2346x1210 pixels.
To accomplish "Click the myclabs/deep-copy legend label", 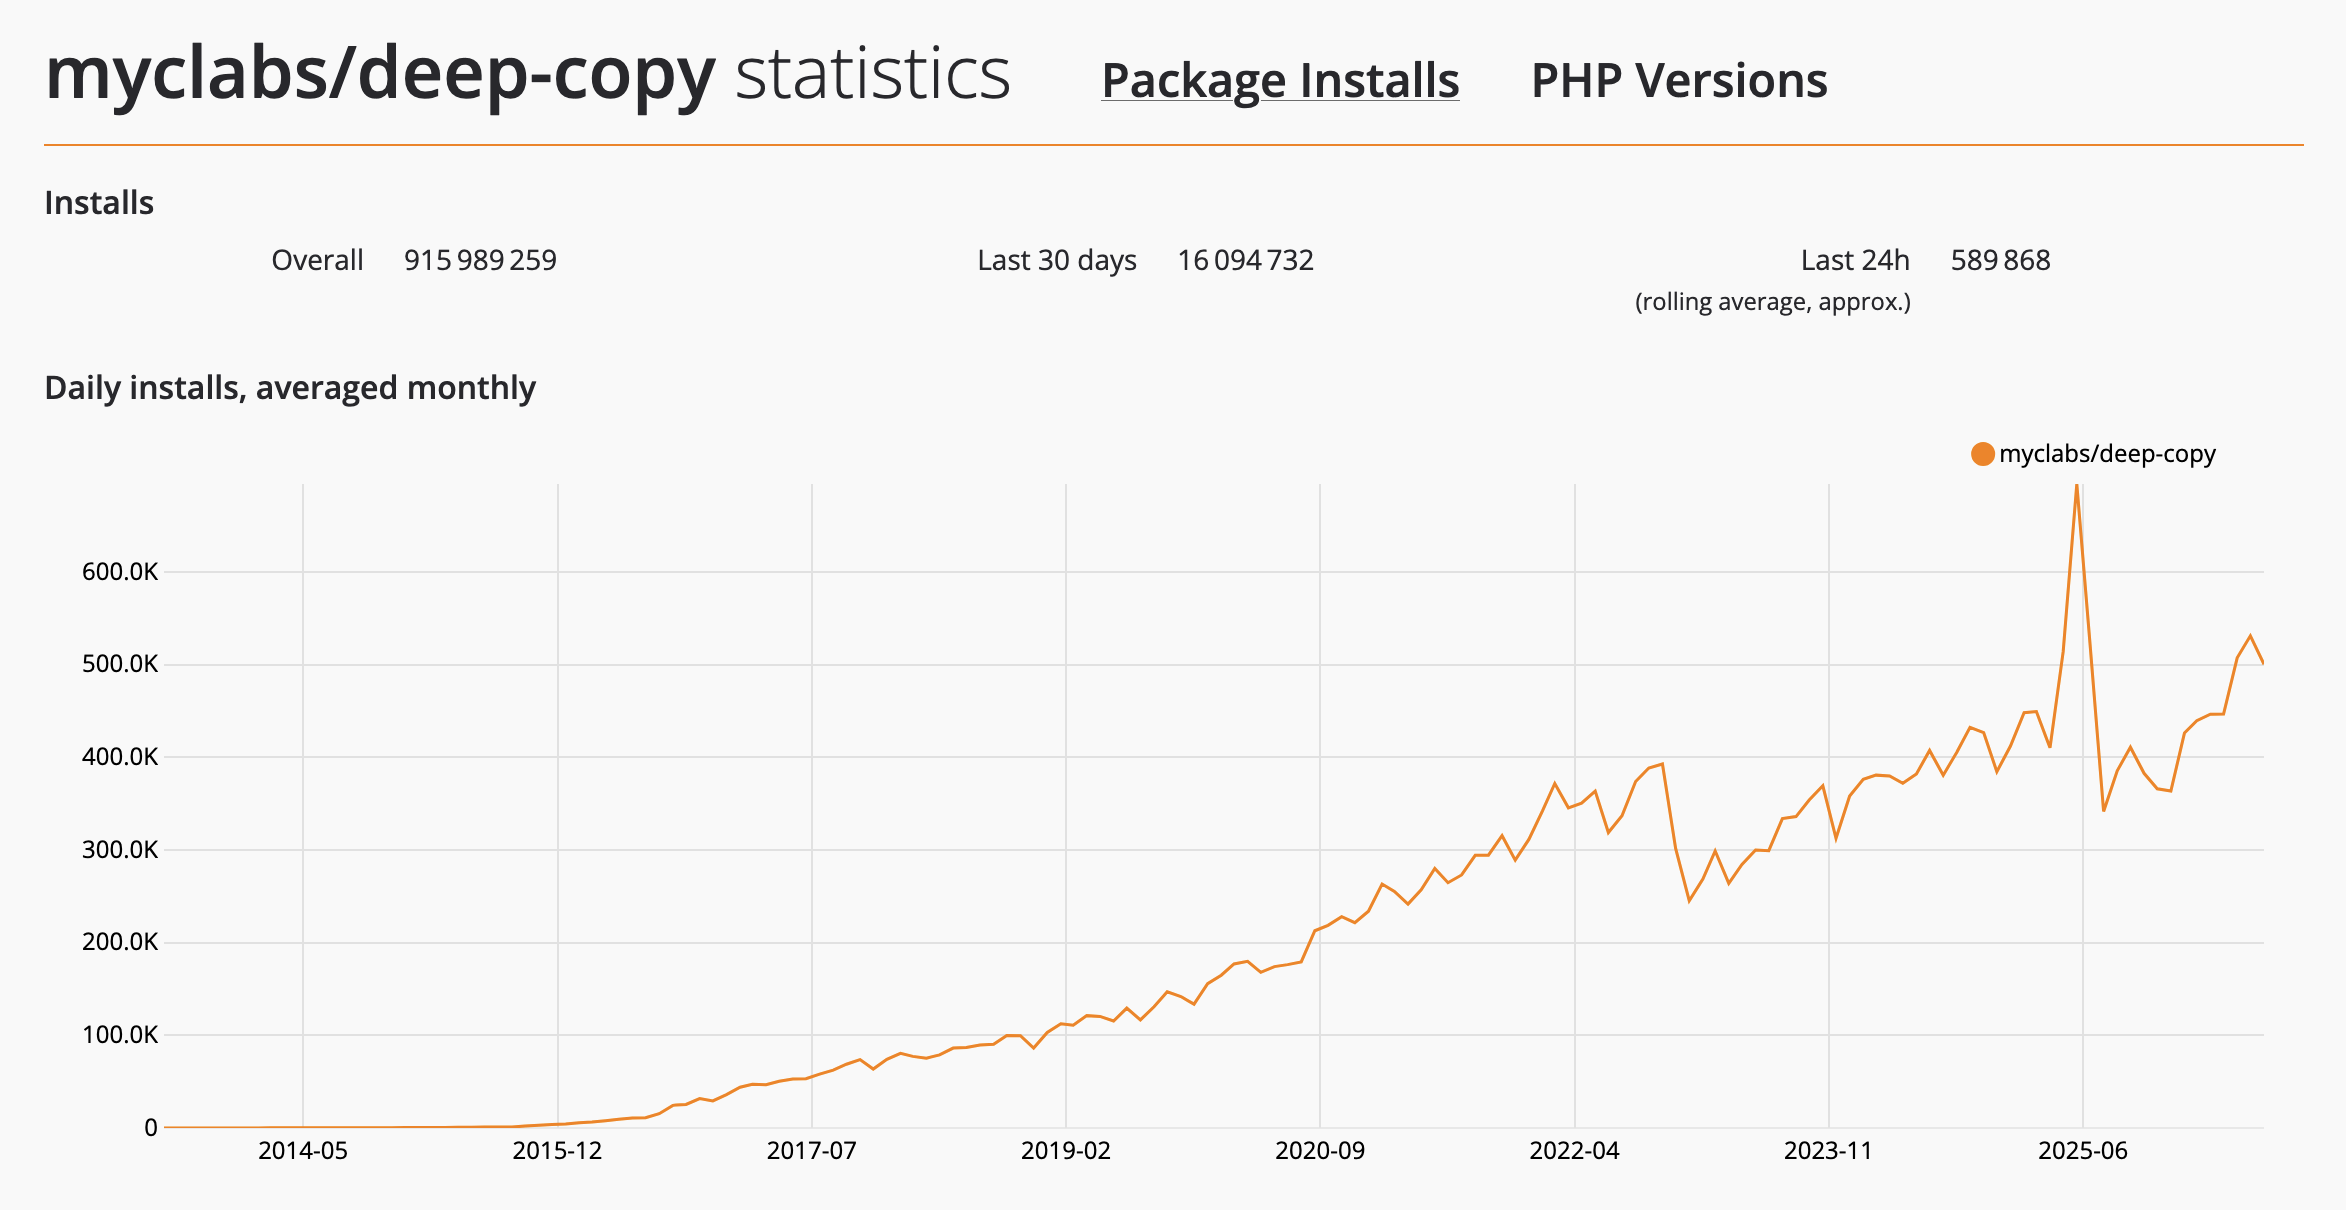I will 2107,454.
